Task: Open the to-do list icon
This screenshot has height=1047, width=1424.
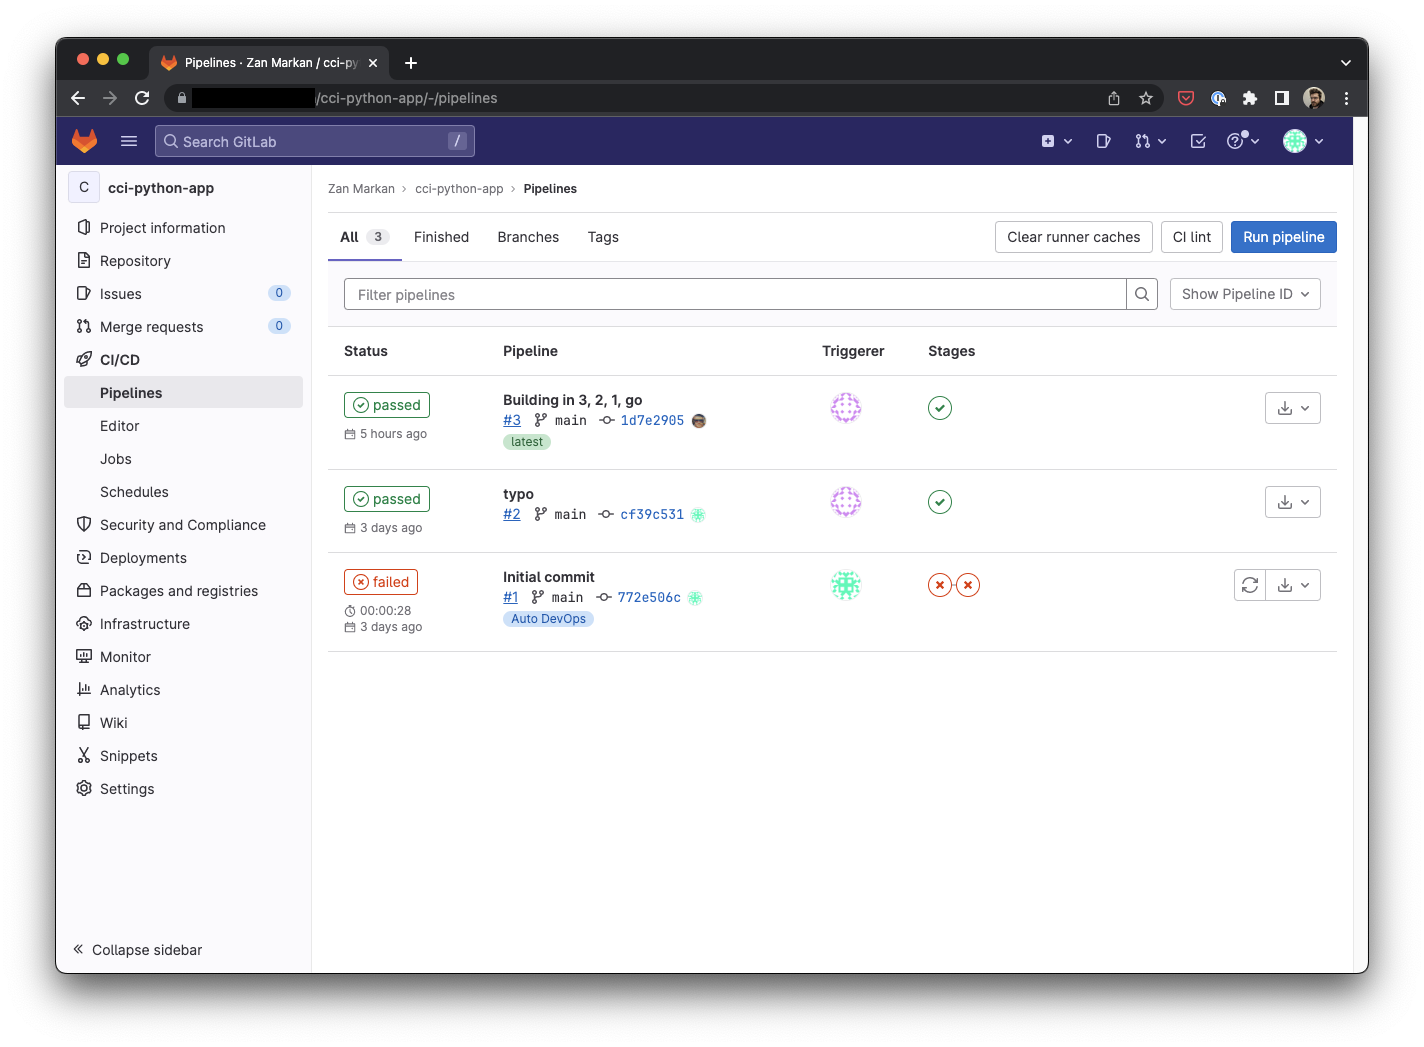Action: pos(1198,141)
